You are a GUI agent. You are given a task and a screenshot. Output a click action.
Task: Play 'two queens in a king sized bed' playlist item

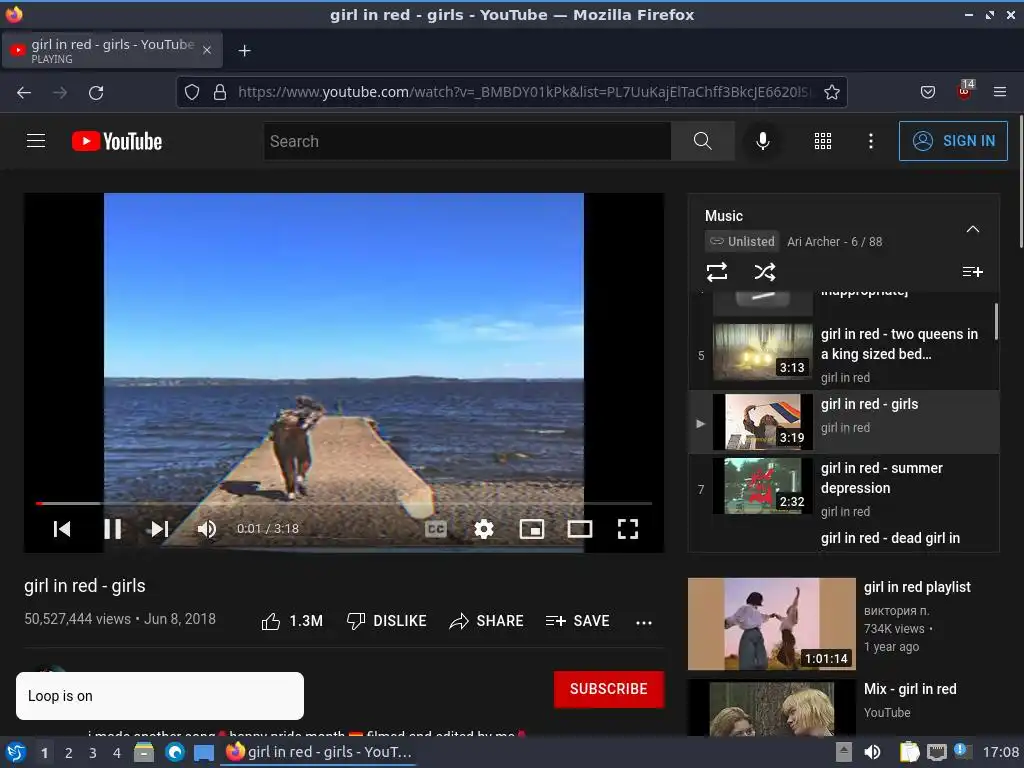[844, 355]
